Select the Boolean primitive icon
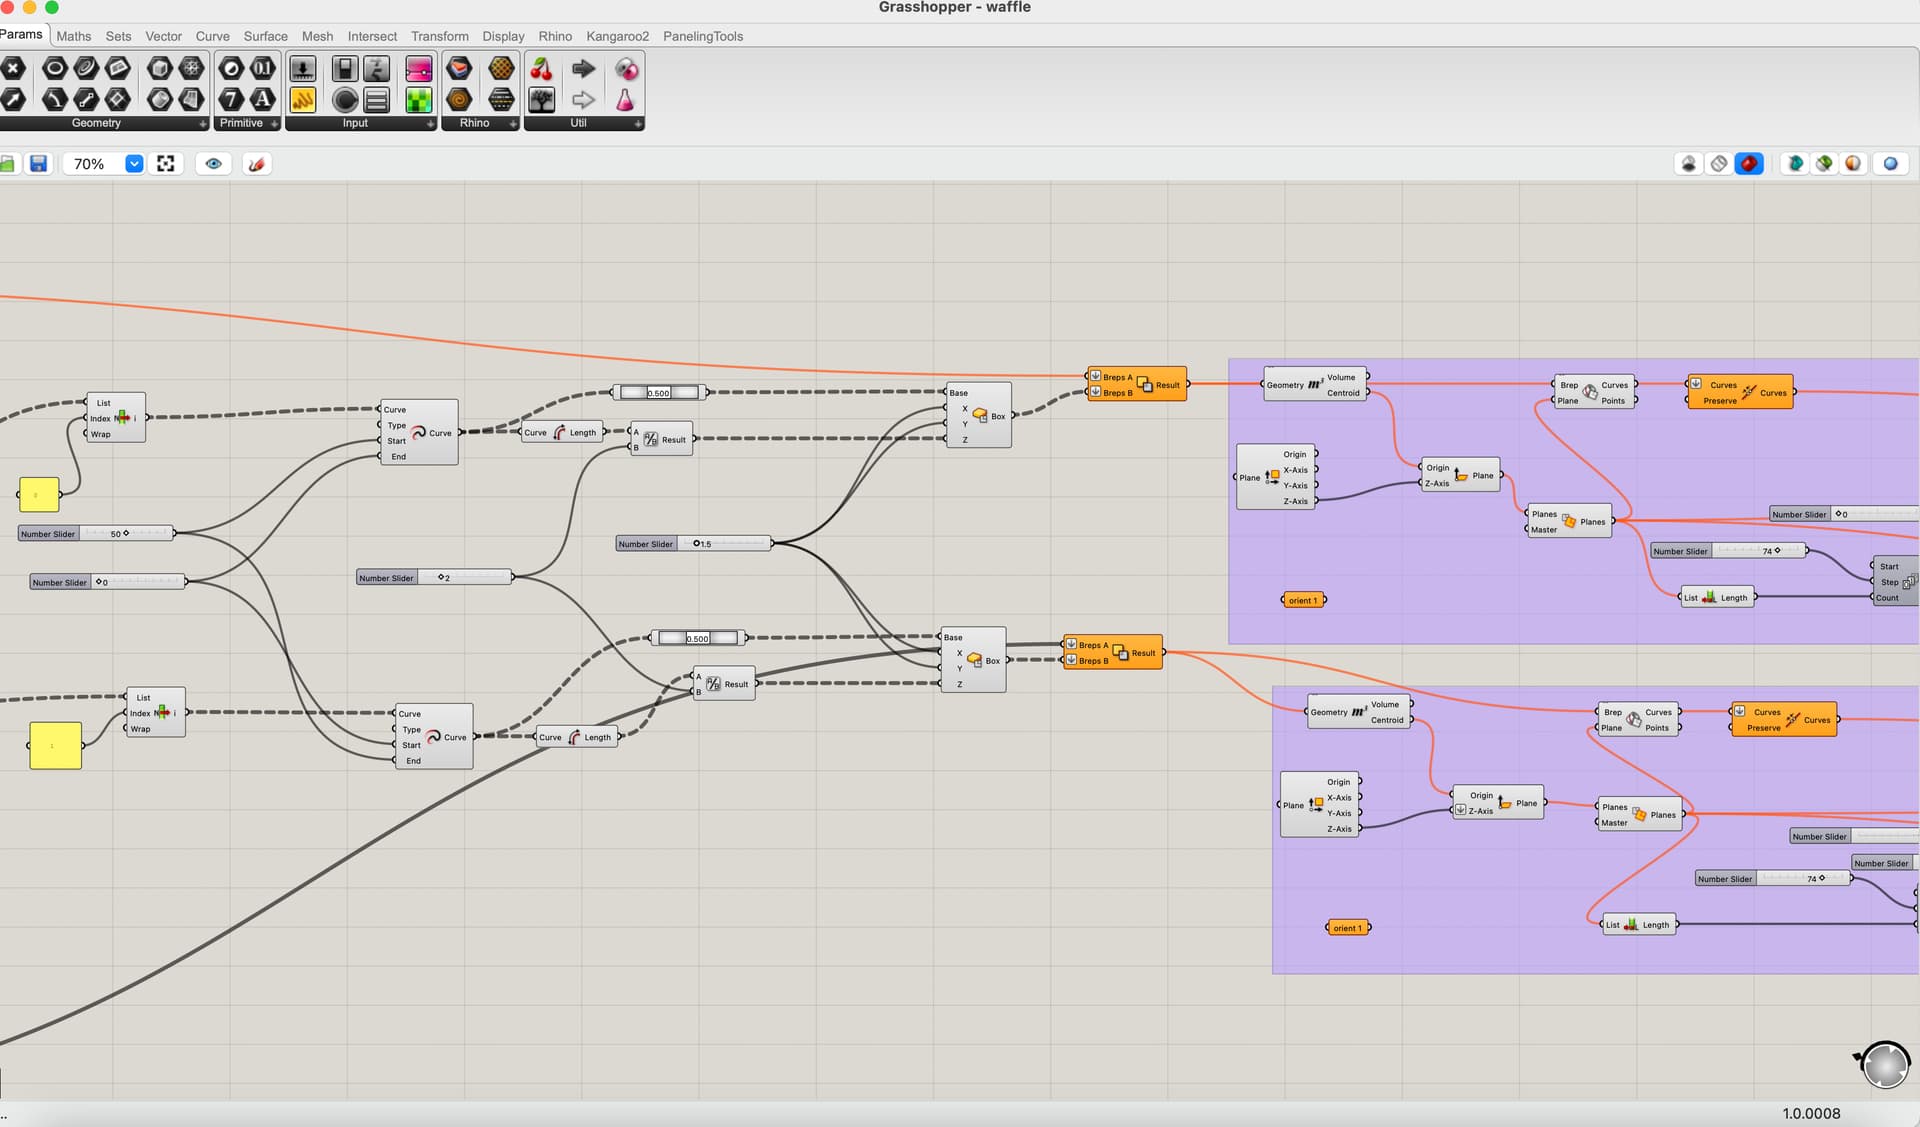Viewport: 1920px width, 1127px height. (x=231, y=68)
